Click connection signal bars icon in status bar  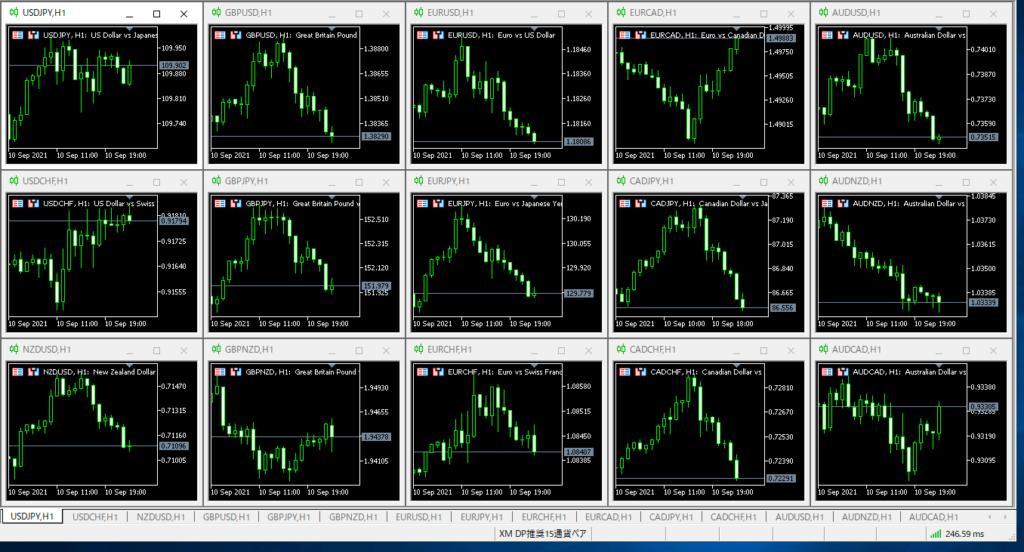tap(934, 535)
